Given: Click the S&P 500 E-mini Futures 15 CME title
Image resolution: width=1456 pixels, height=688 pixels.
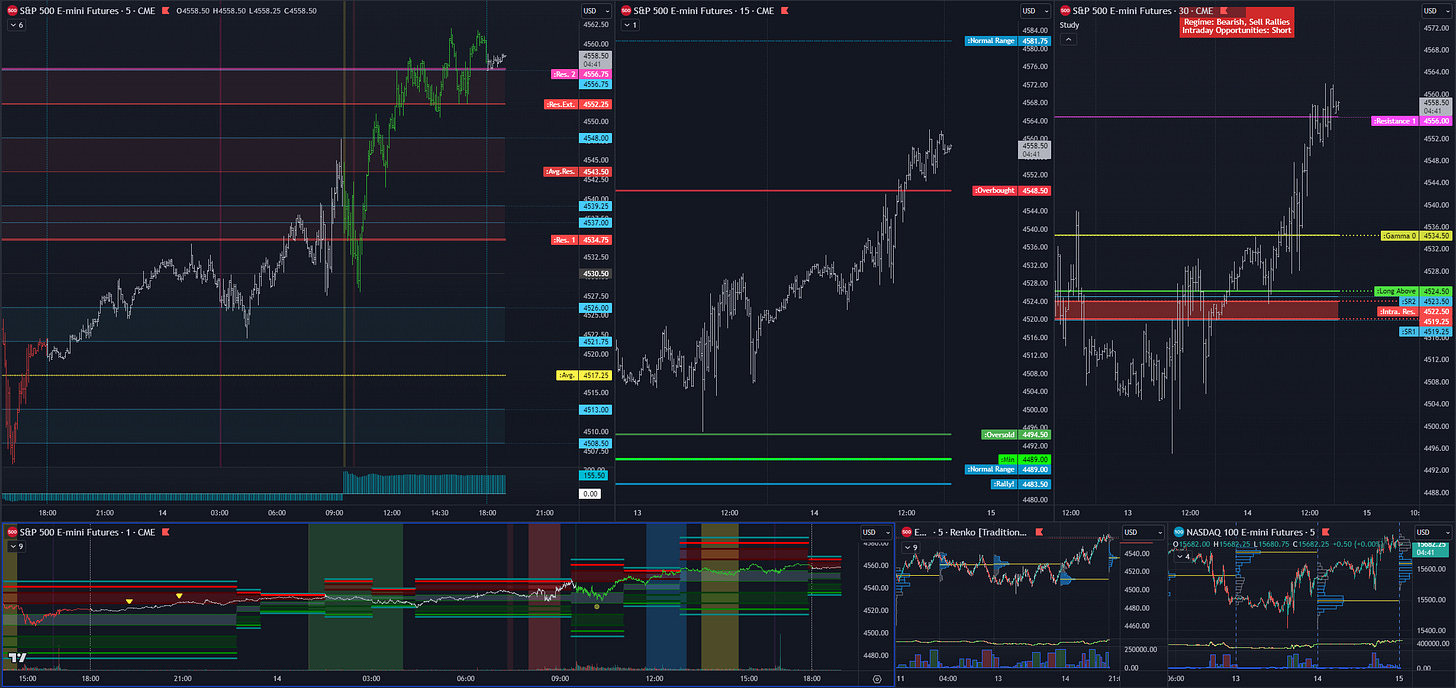Looking at the screenshot, I should (x=704, y=10).
